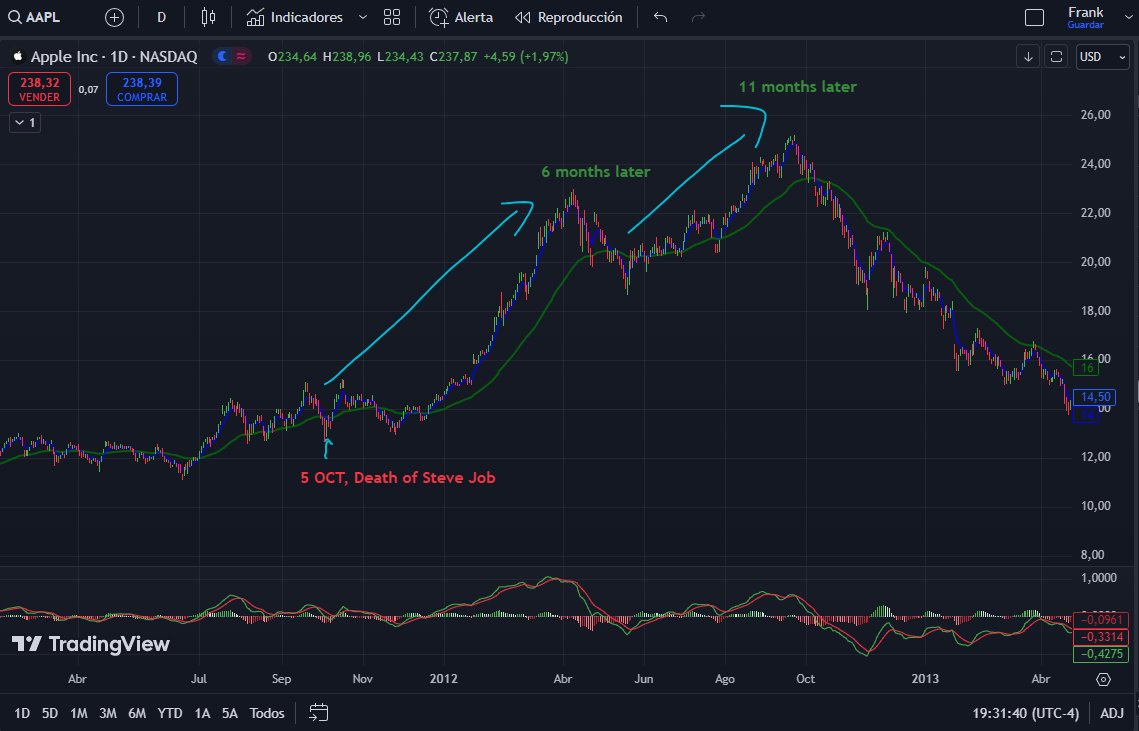This screenshot has width=1139, height=731.
Task: Toggle the ADJ adjusted data option
Action: 1111,713
